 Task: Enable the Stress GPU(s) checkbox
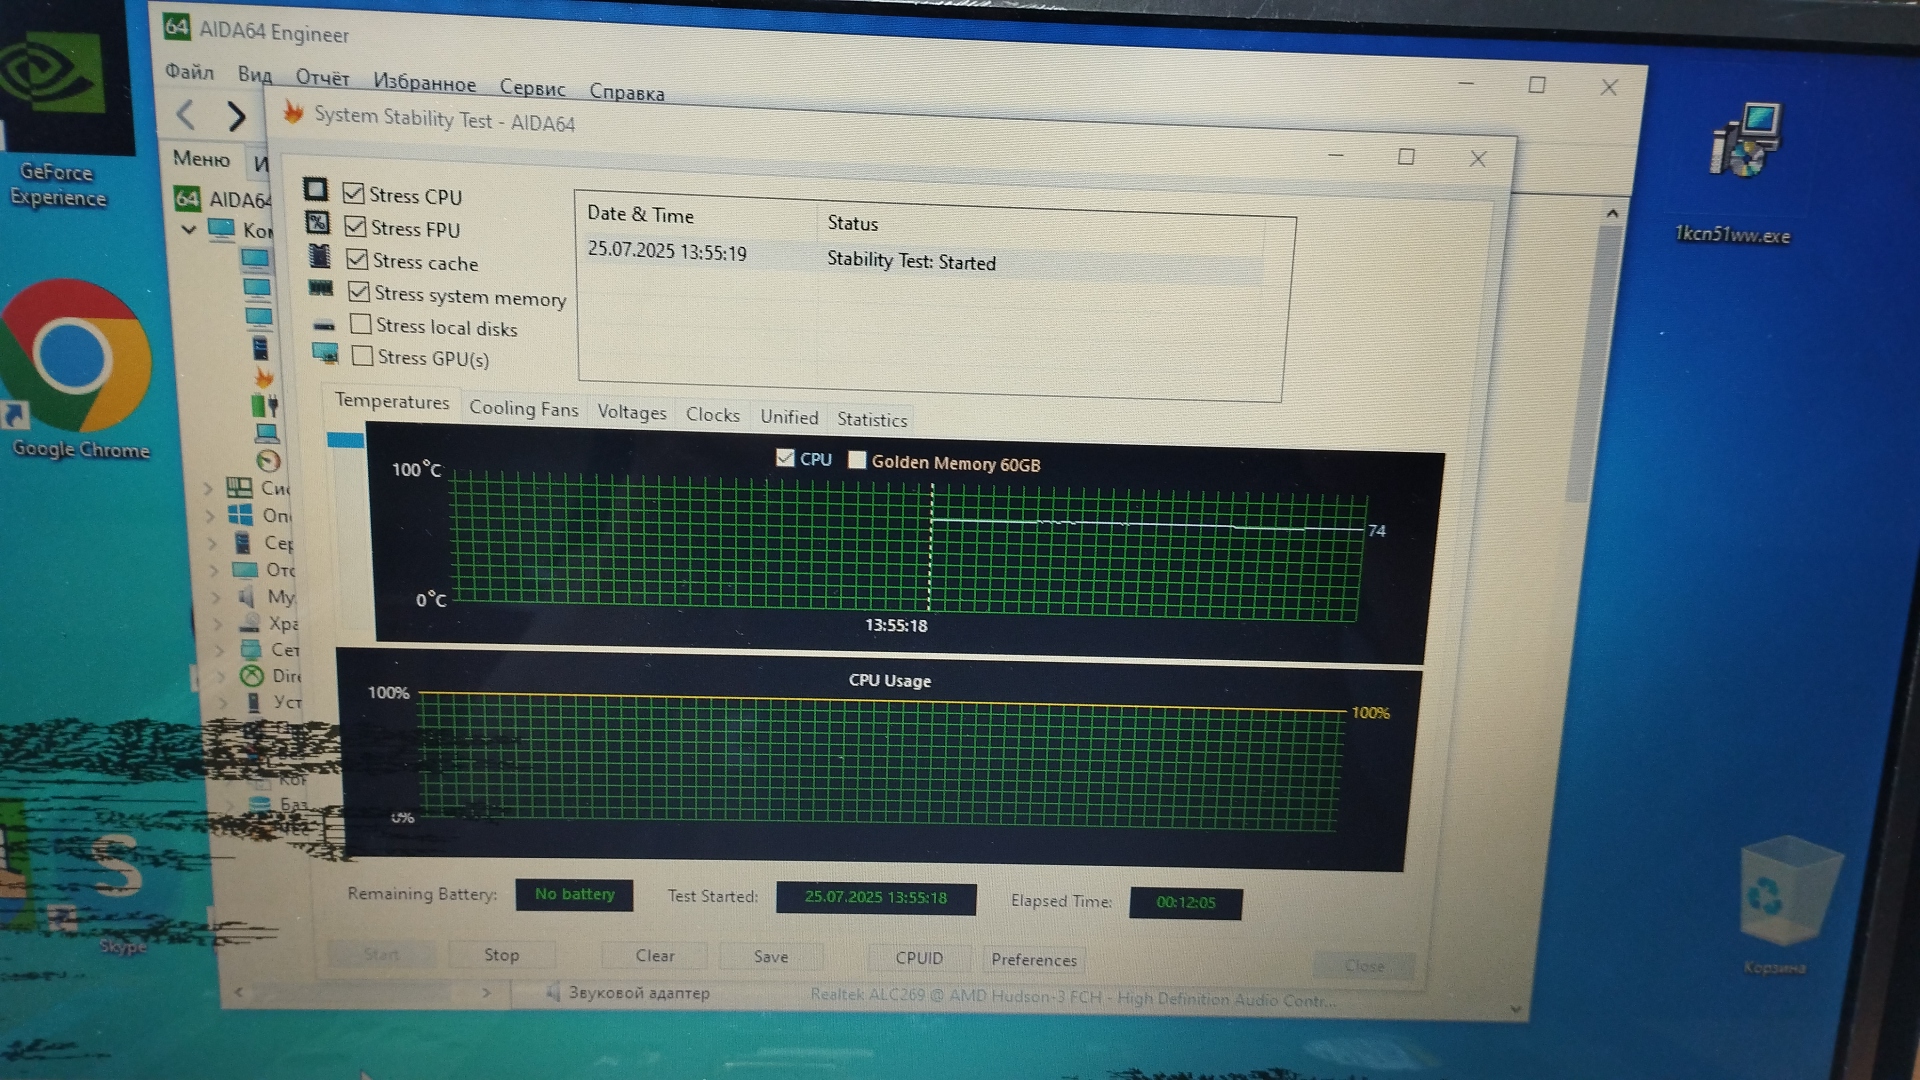(363, 356)
